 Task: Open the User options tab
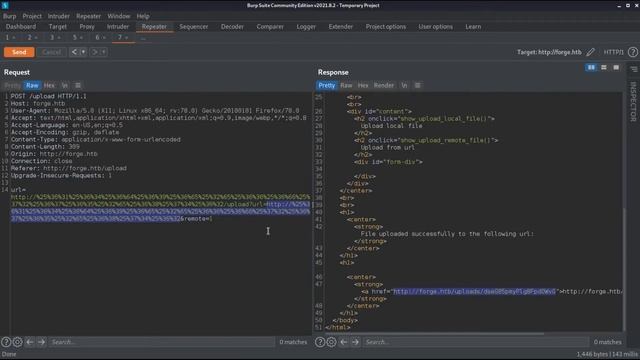436,27
